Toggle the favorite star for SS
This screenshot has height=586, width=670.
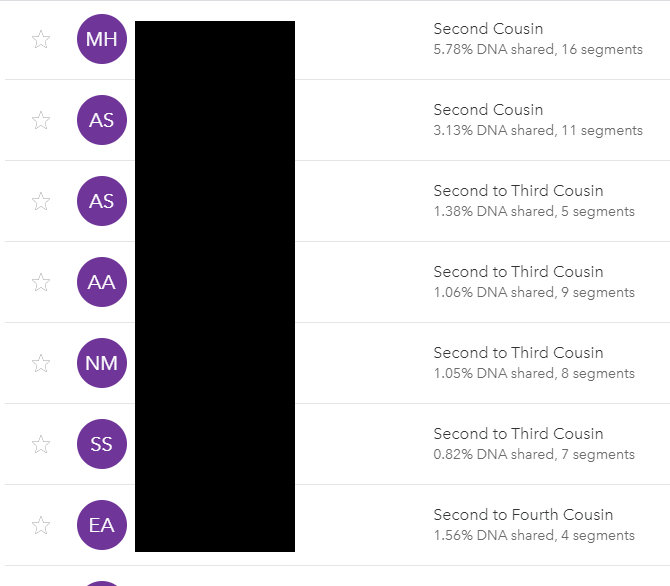pos(41,444)
